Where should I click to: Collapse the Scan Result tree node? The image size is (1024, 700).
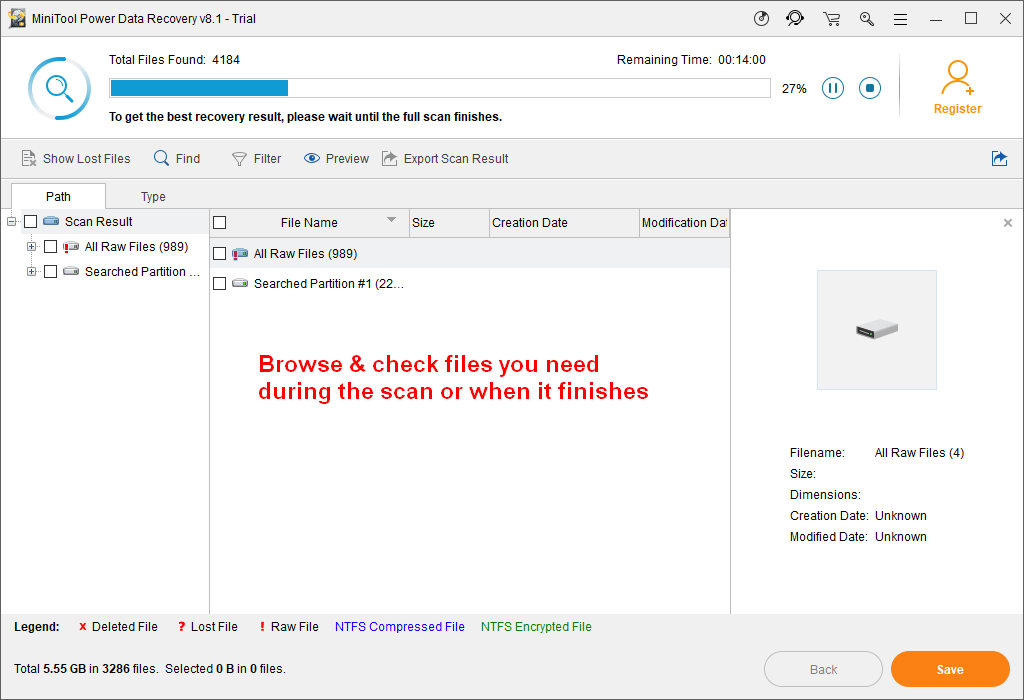click(11, 222)
